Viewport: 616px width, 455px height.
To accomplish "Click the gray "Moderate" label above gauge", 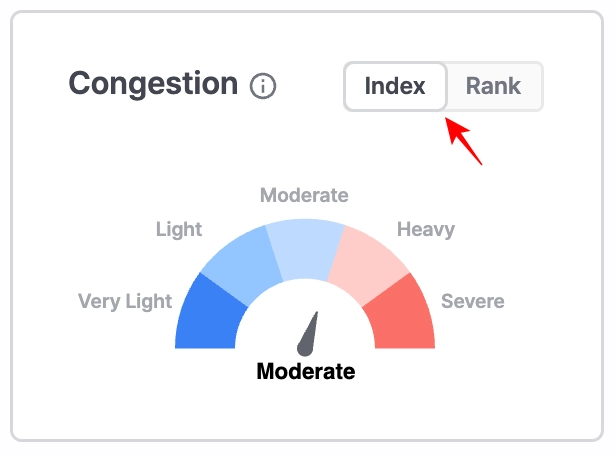I will 304,195.
